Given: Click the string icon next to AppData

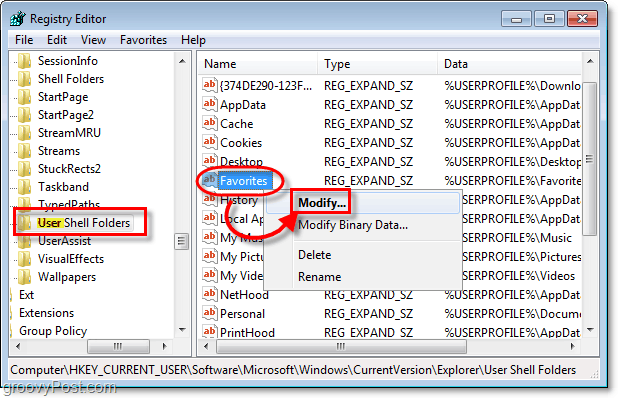Looking at the screenshot, I should pos(209,104).
